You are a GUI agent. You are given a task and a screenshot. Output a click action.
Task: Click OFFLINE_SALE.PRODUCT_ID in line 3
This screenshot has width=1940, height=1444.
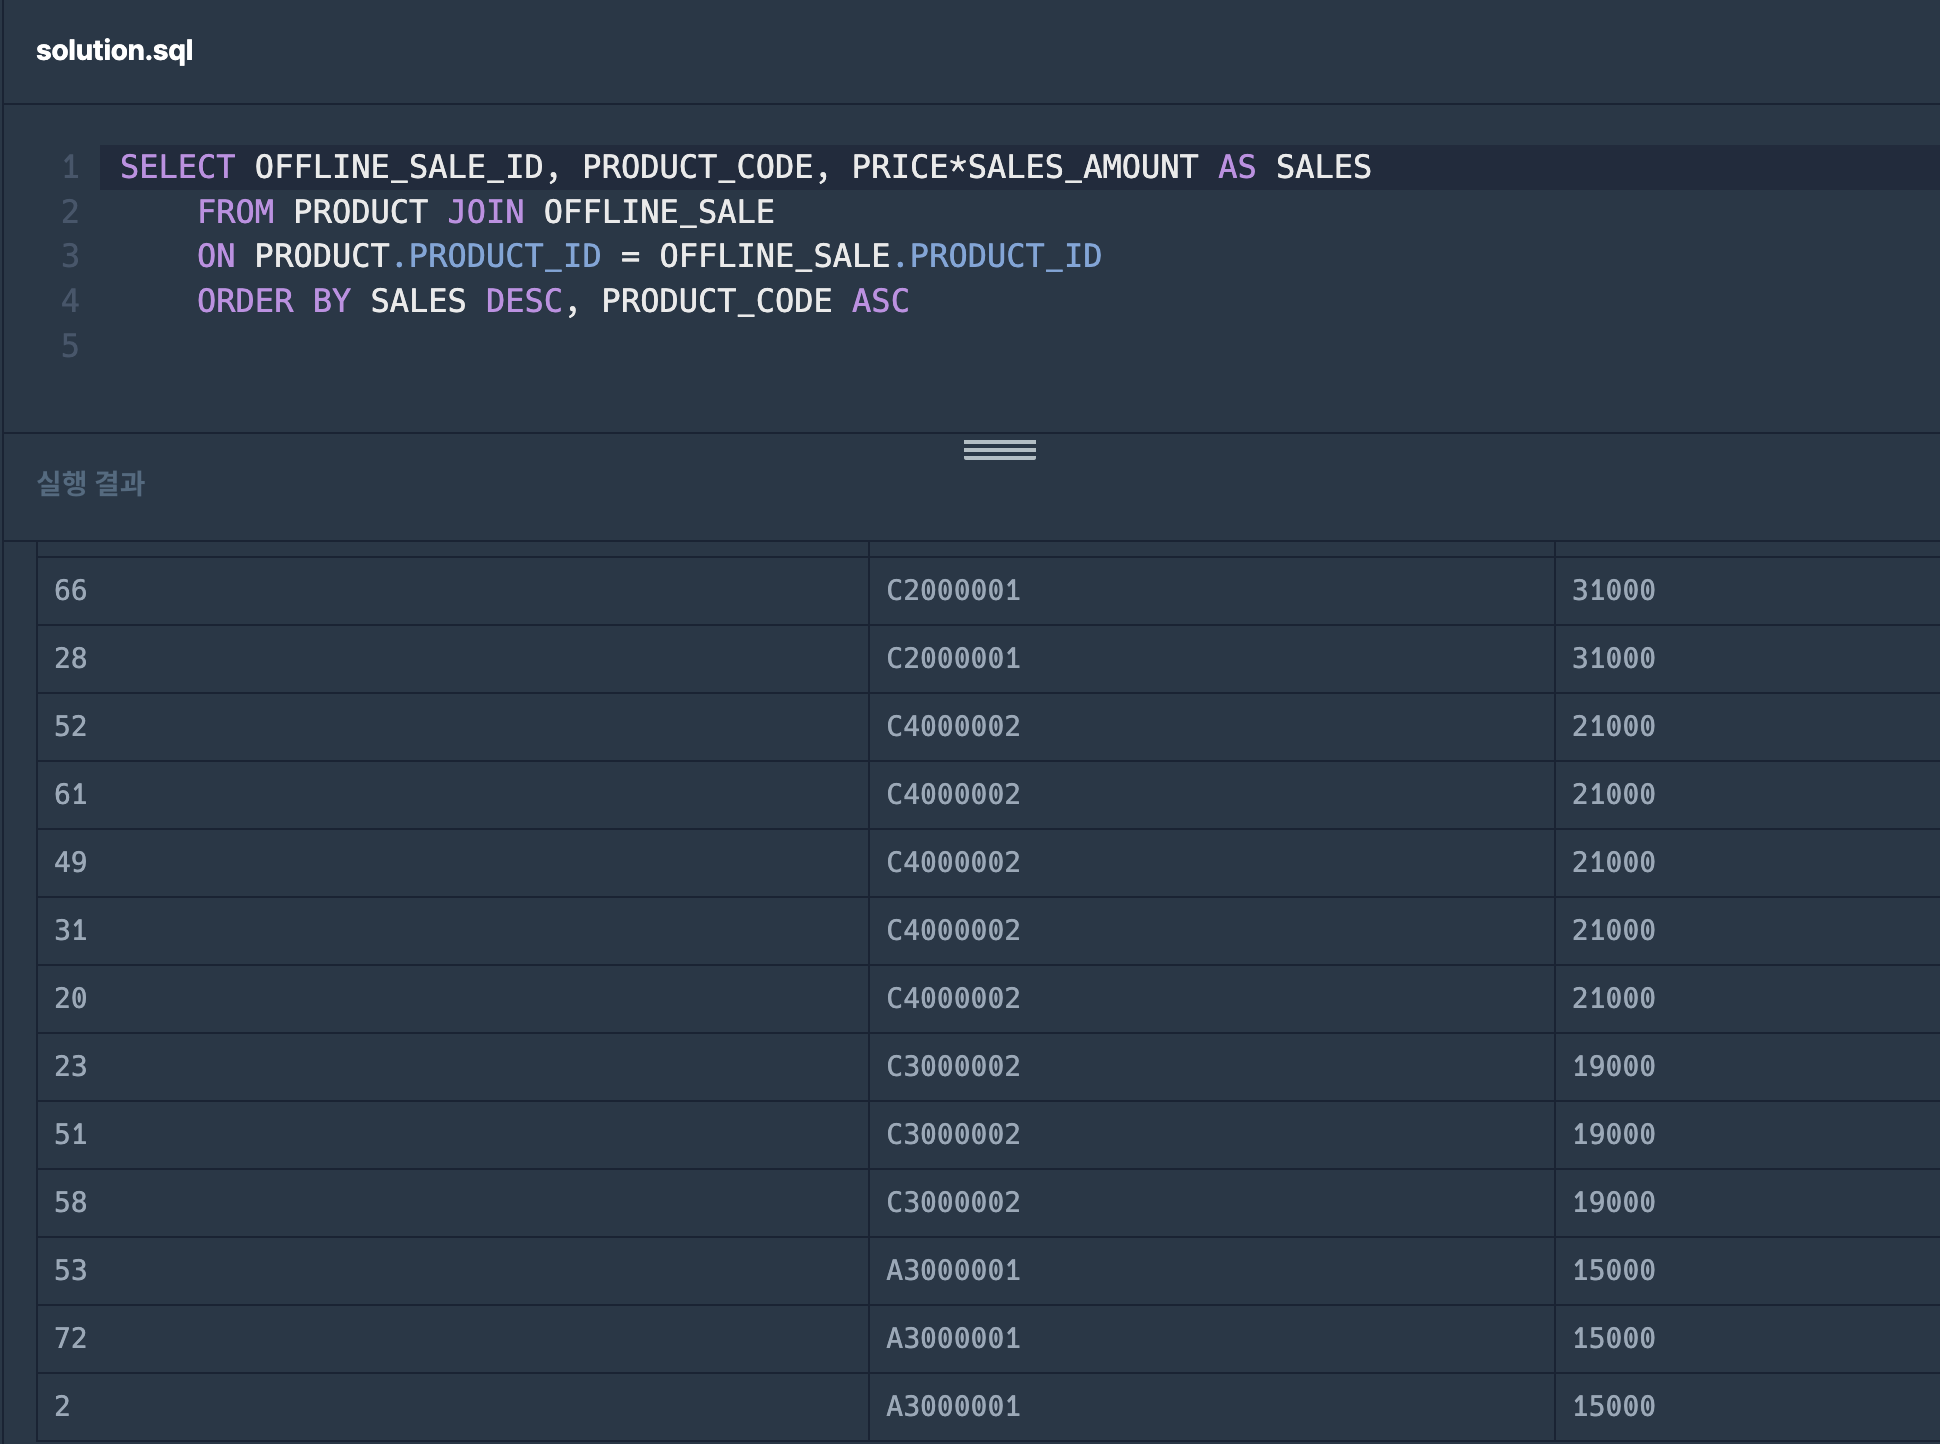(880, 256)
